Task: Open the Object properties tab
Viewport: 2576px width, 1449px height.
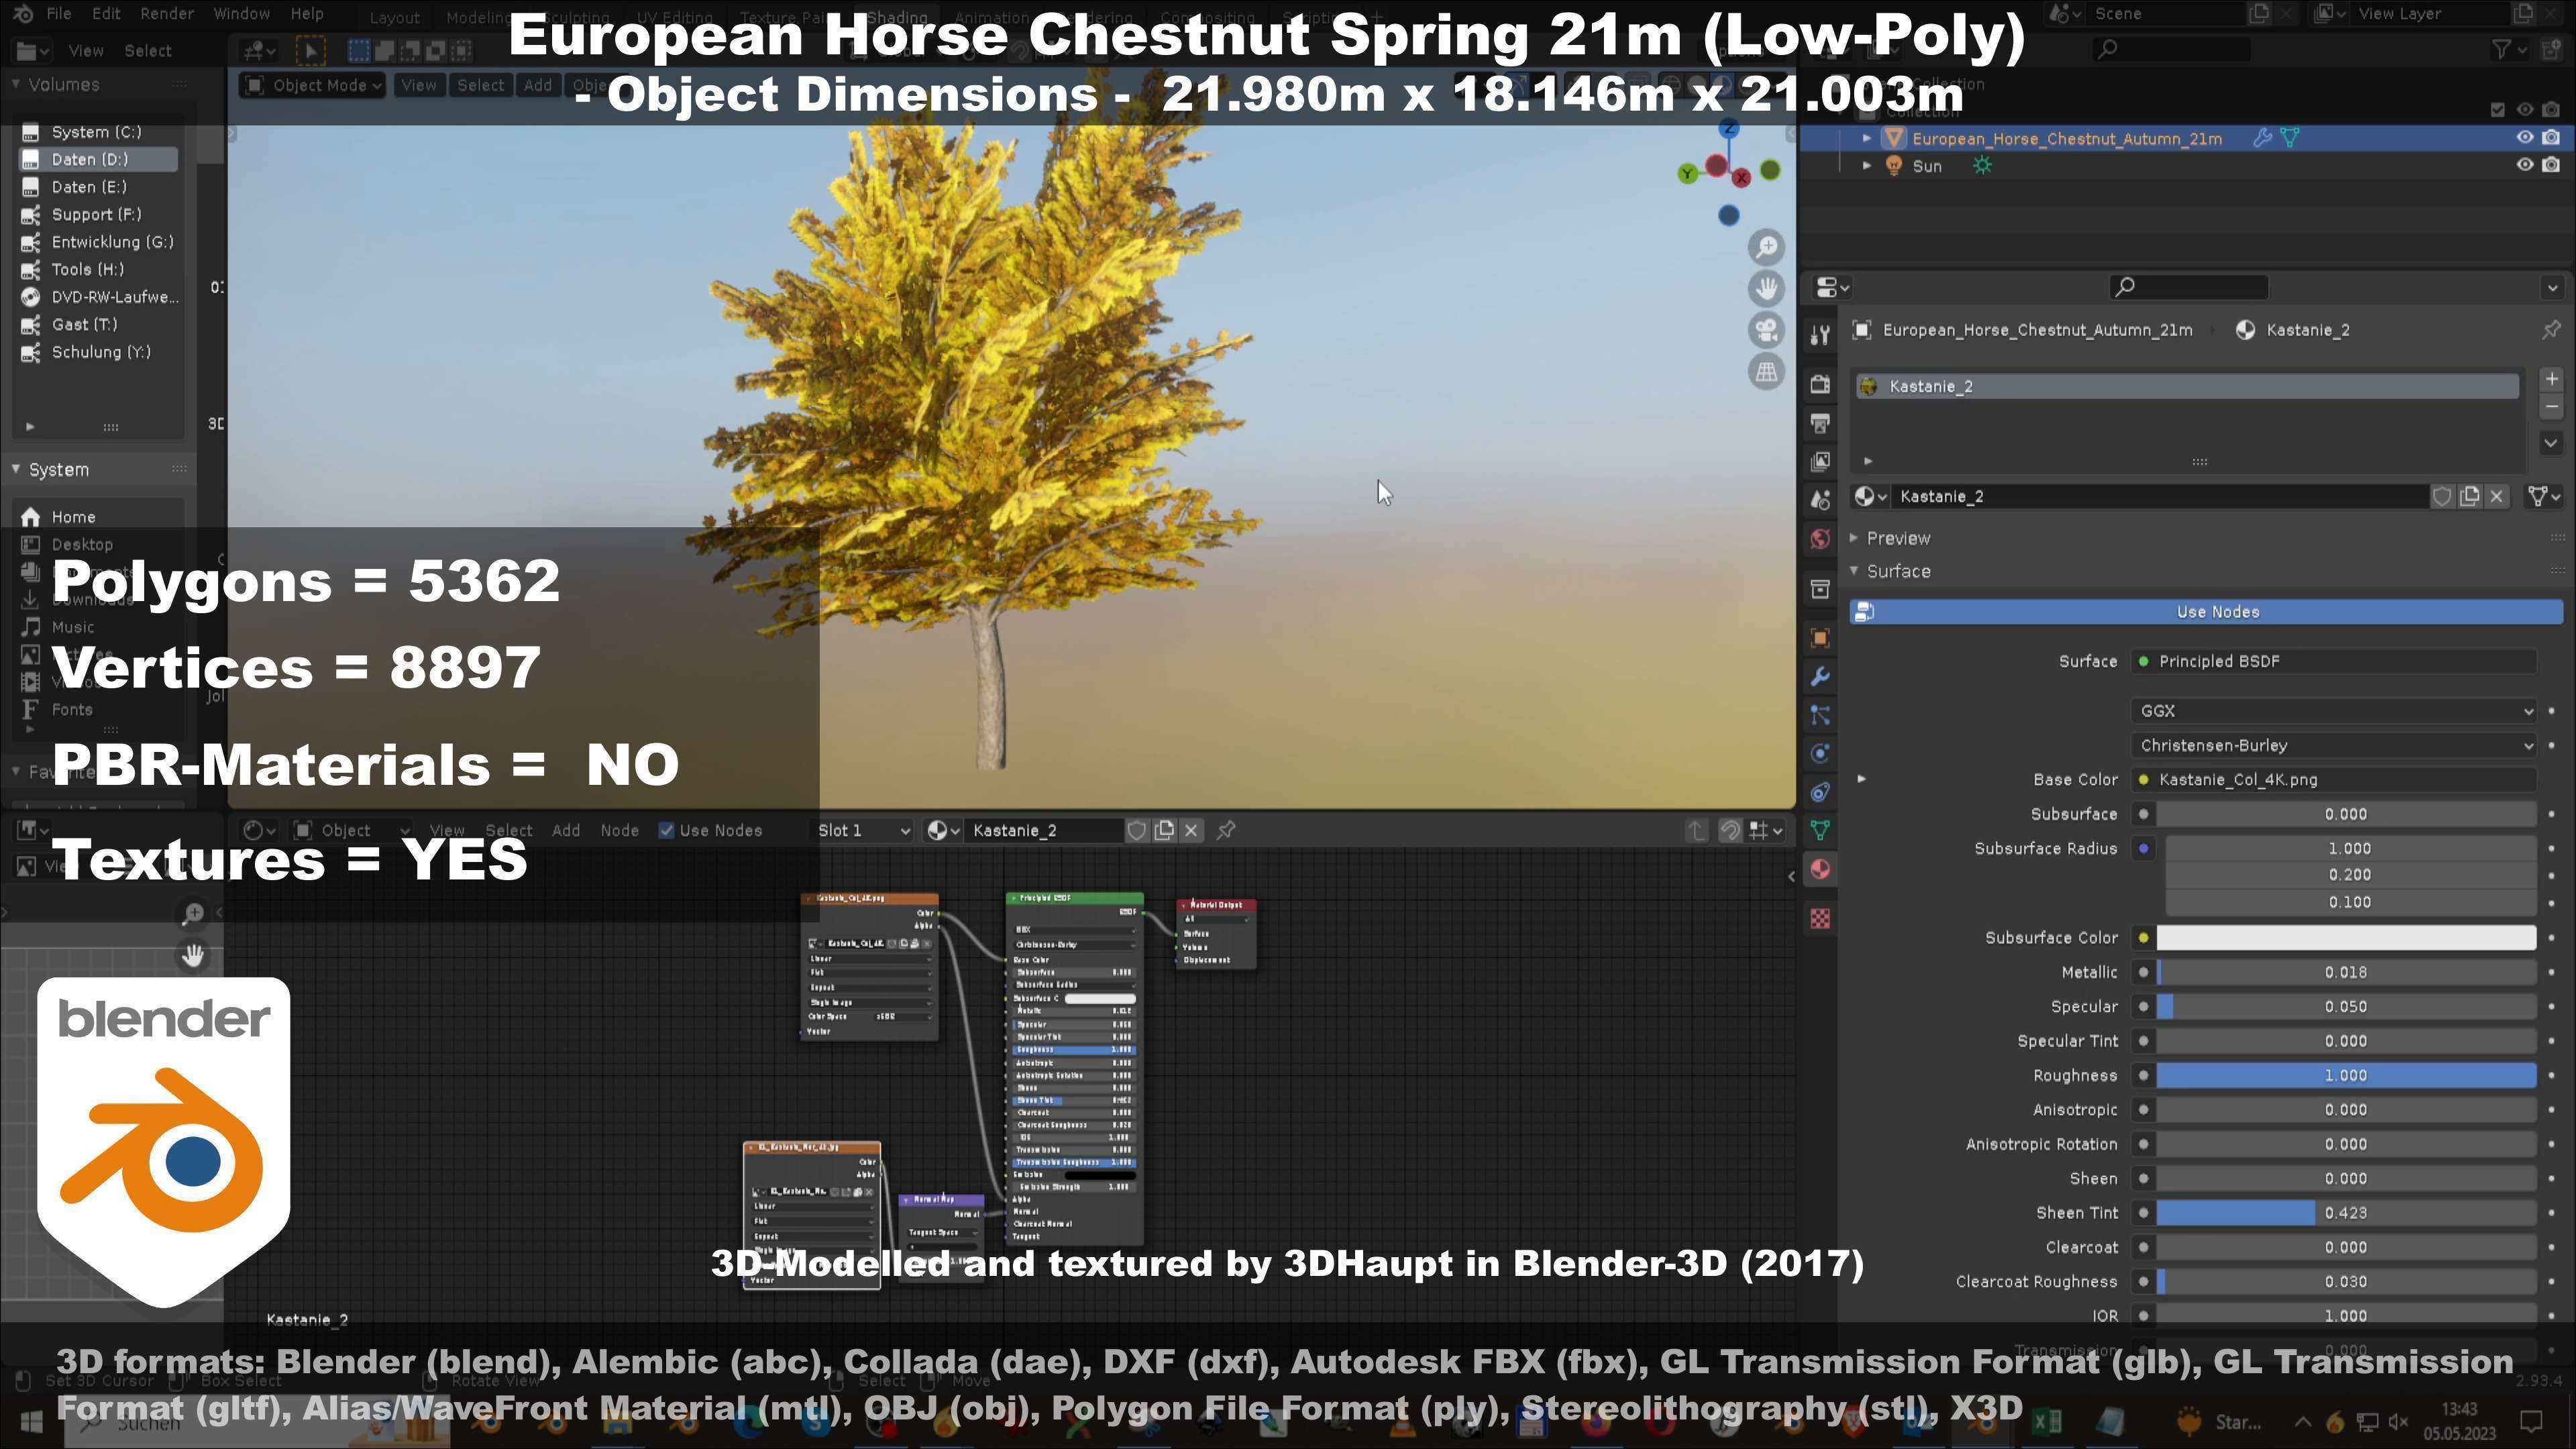Action: click(1820, 638)
